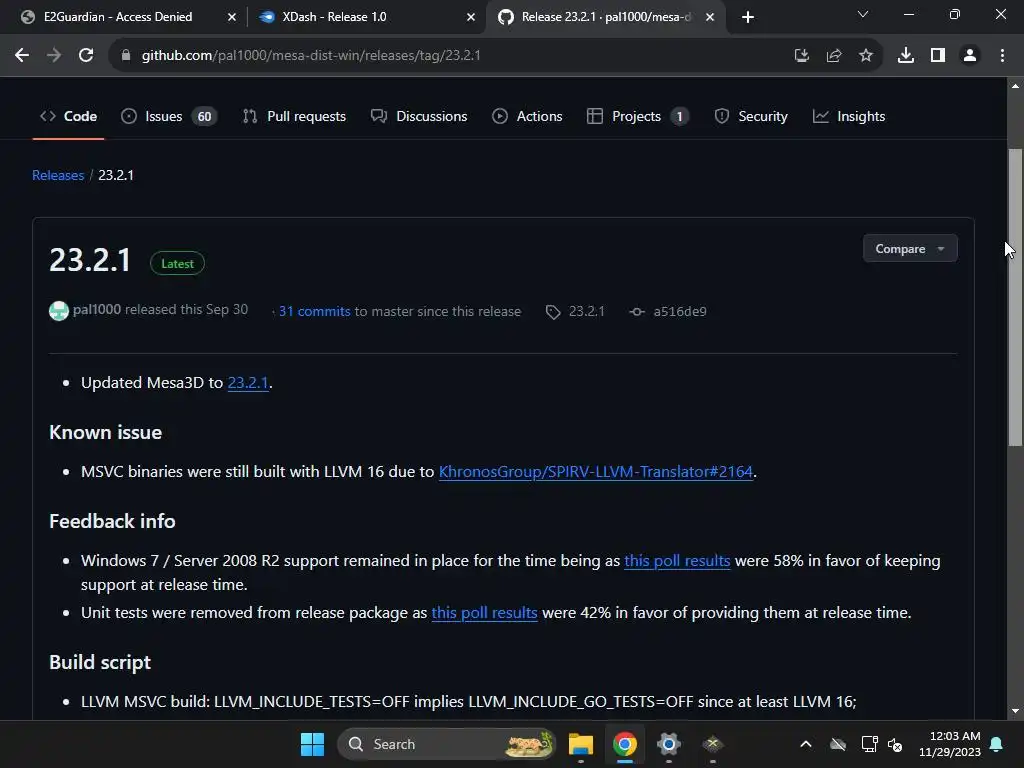Screen dimensions: 1024x768
Task: Open the settings gear app in taskbar
Action: tap(669, 744)
